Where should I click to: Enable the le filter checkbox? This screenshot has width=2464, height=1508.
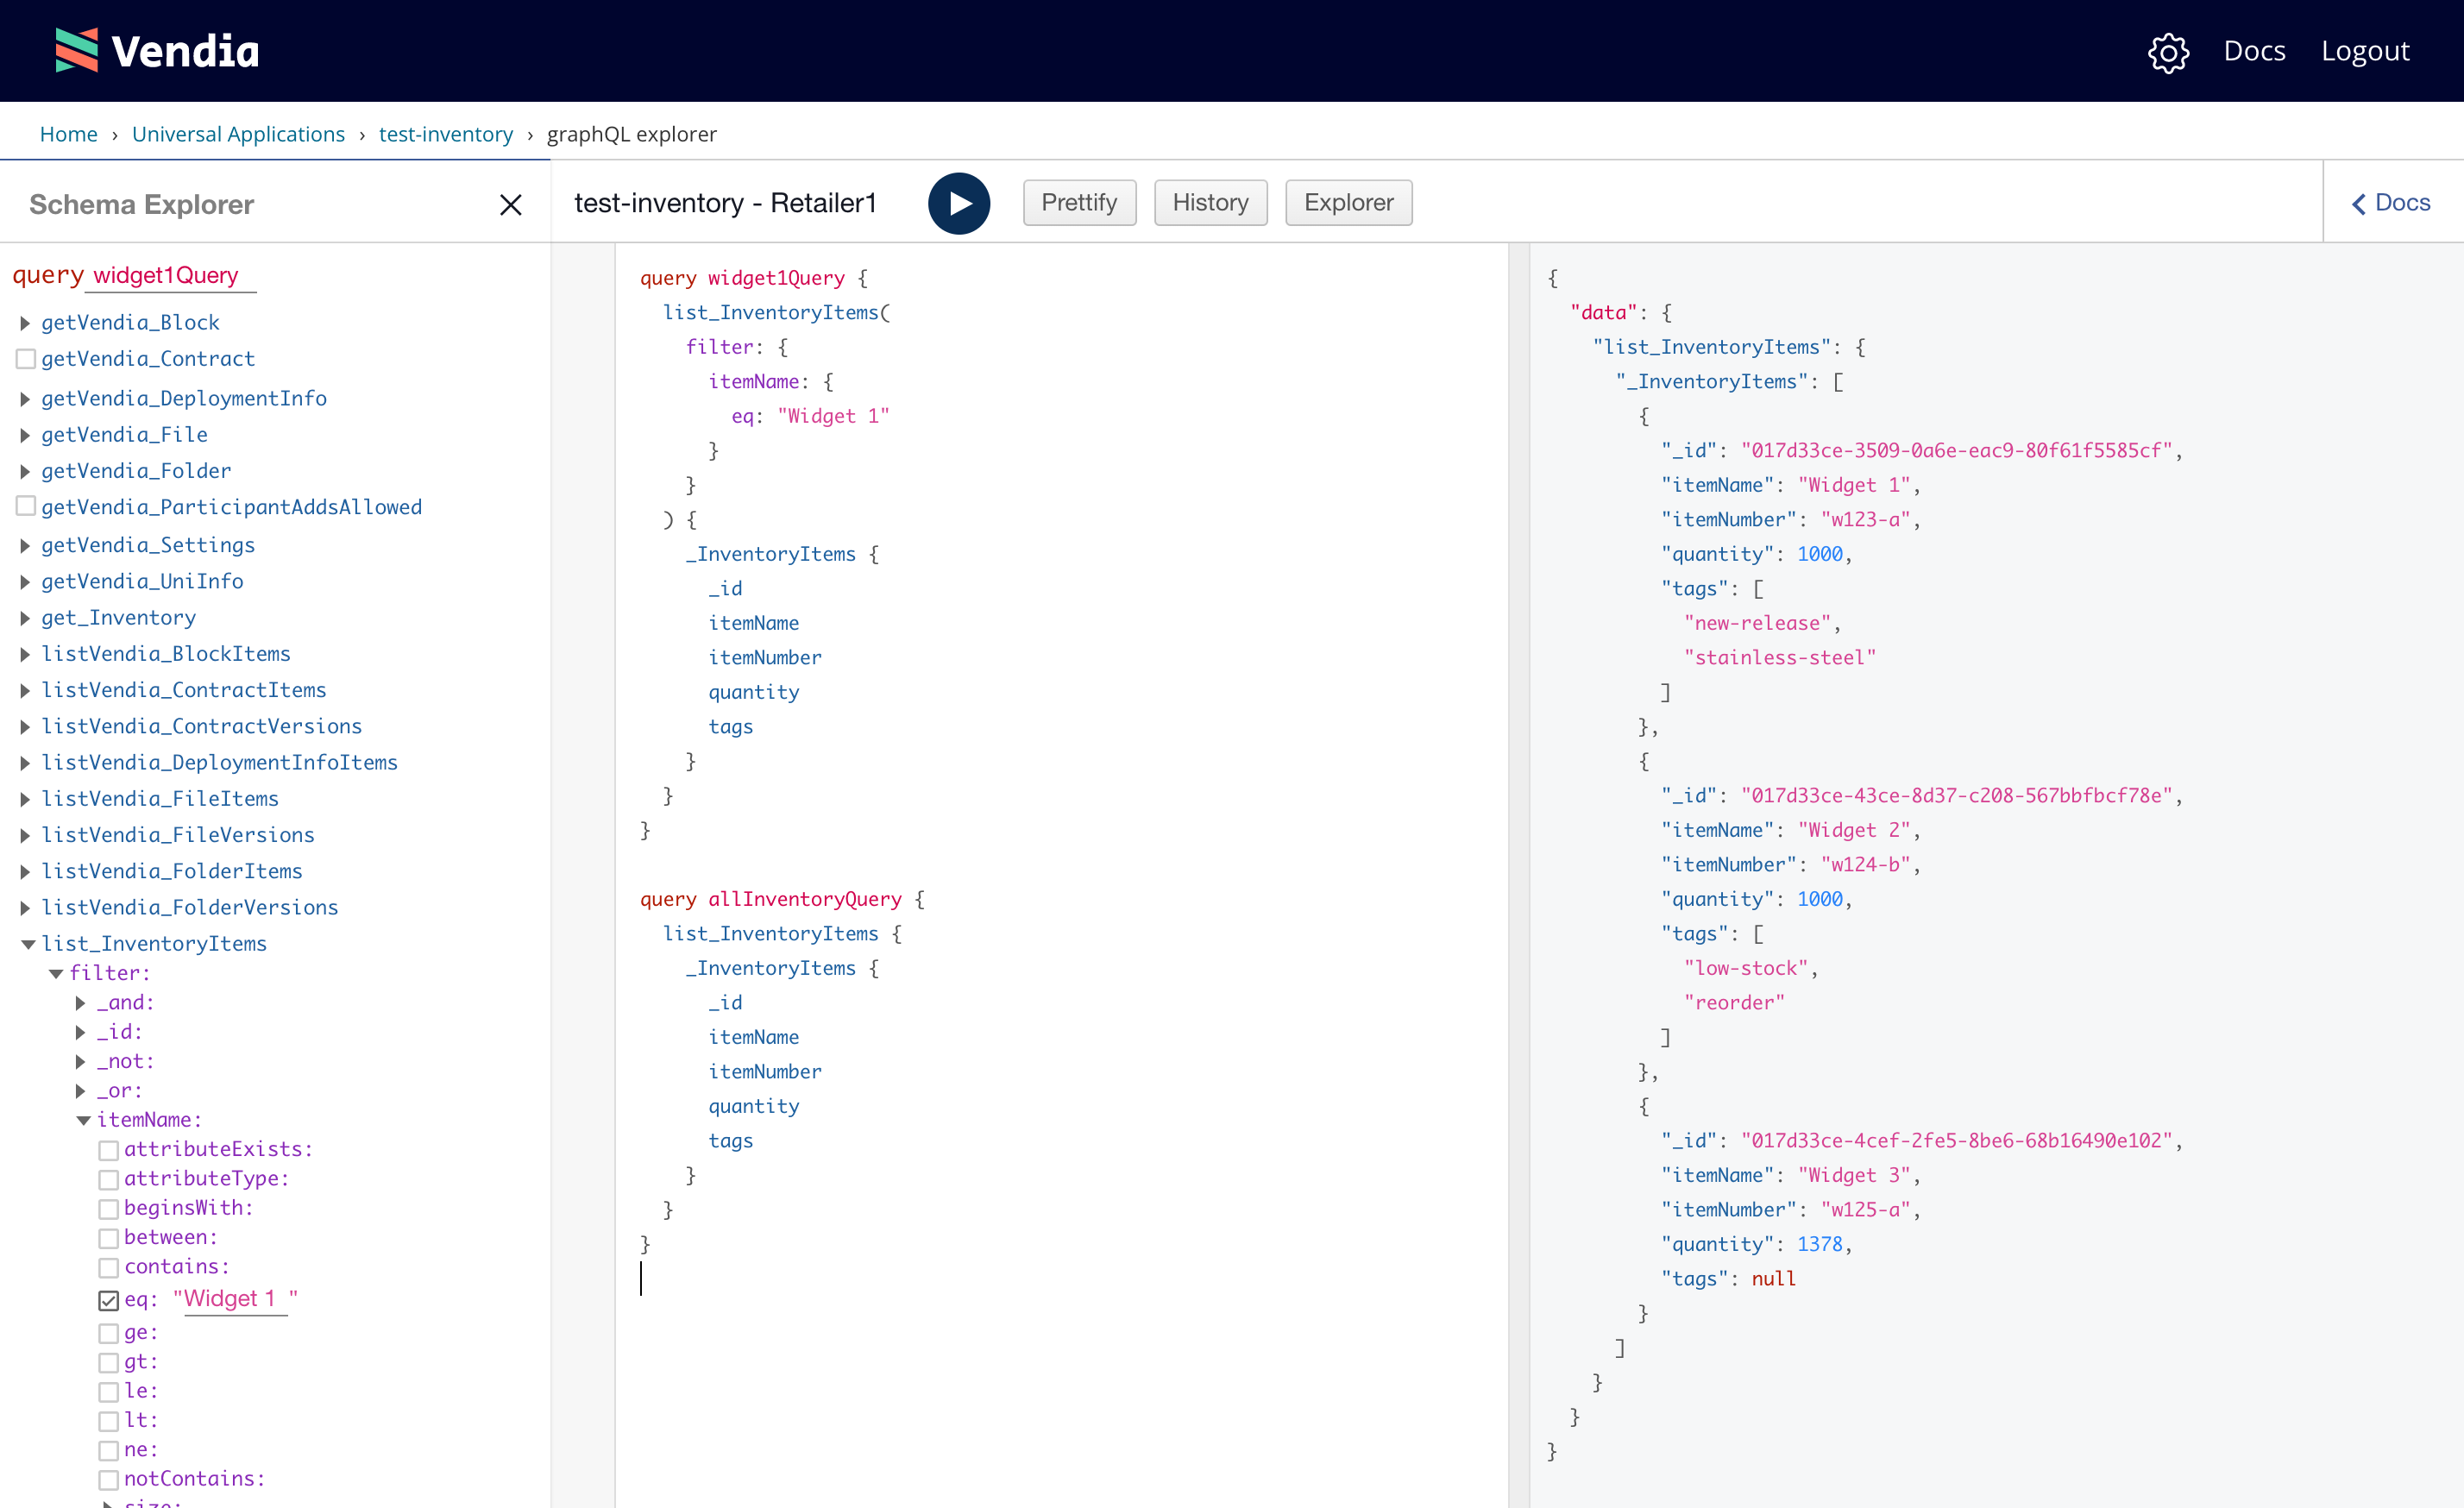click(108, 1391)
